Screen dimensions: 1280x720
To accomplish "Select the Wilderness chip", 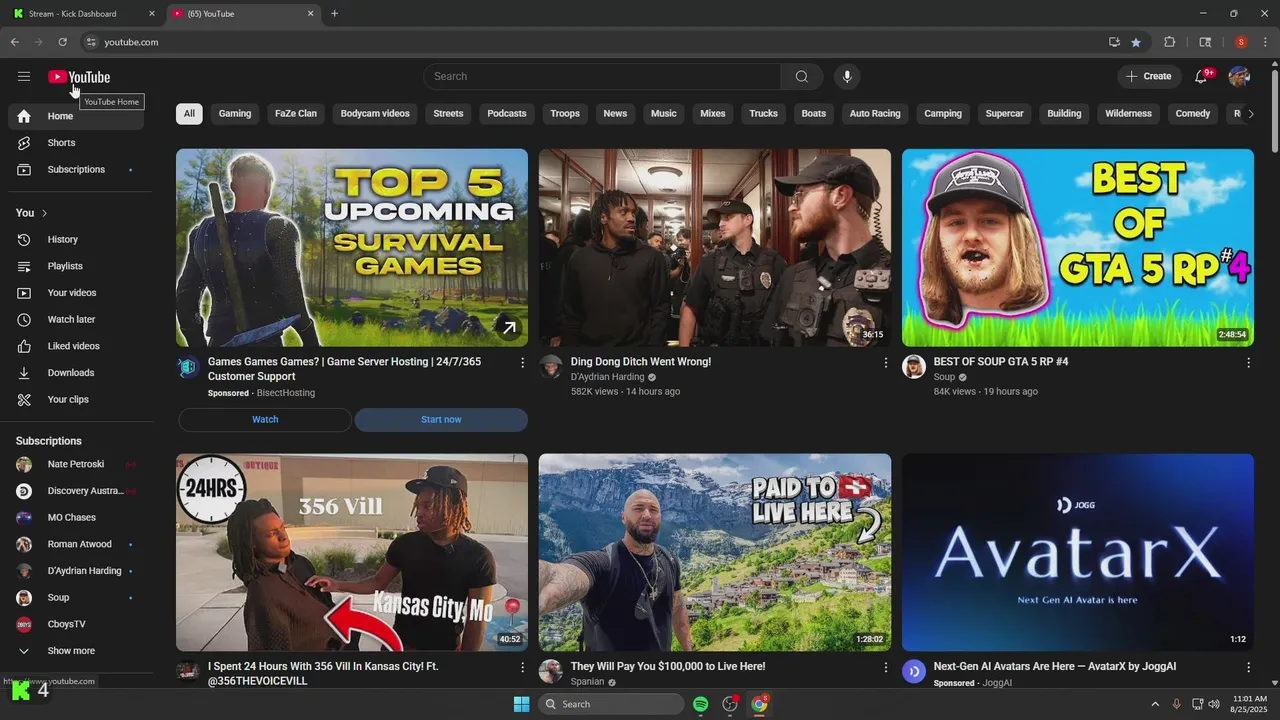I will pyautogui.click(x=1128, y=114).
